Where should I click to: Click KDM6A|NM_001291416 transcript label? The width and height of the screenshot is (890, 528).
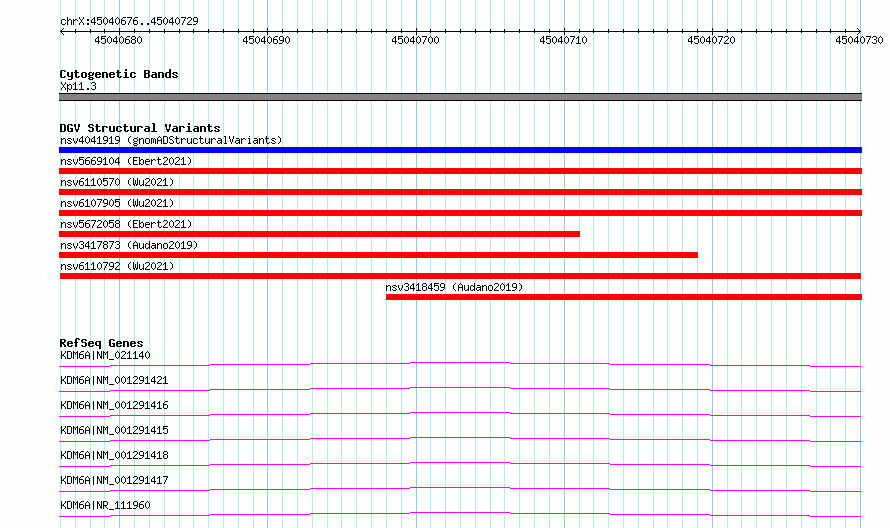[x=114, y=405]
